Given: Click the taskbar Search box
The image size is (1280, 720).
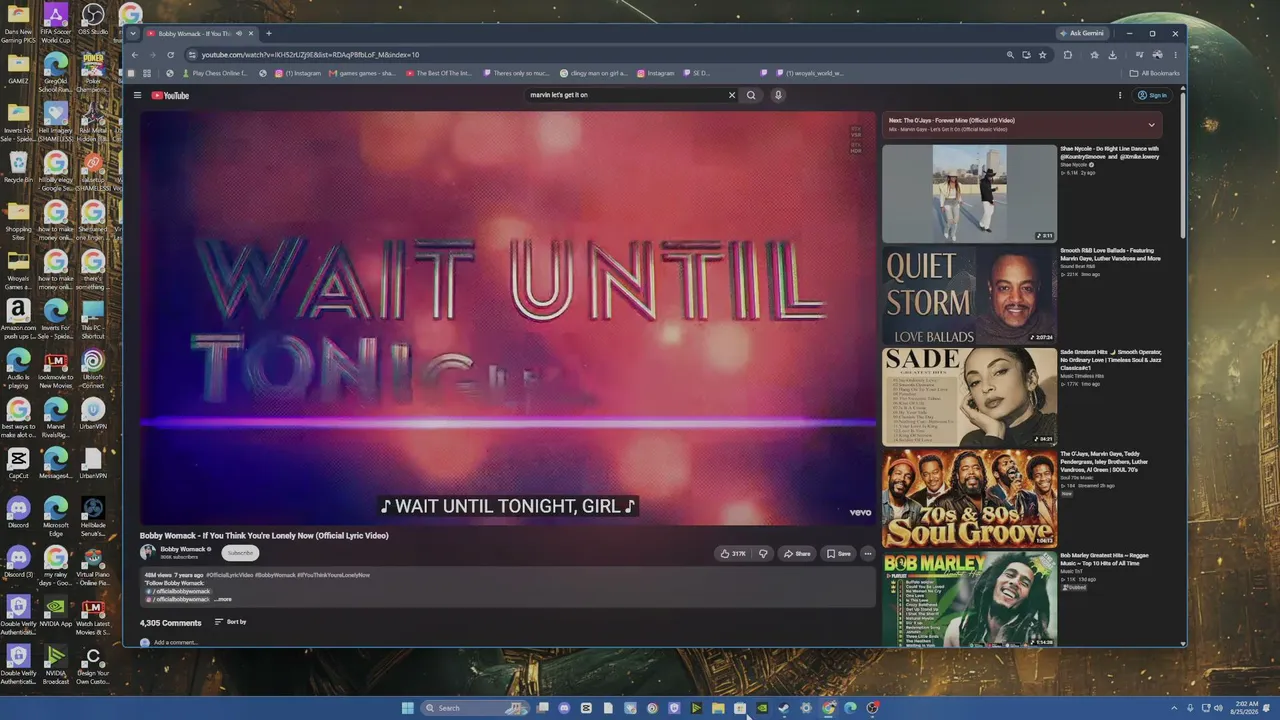Looking at the screenshot, I should (x=473, y=708).
